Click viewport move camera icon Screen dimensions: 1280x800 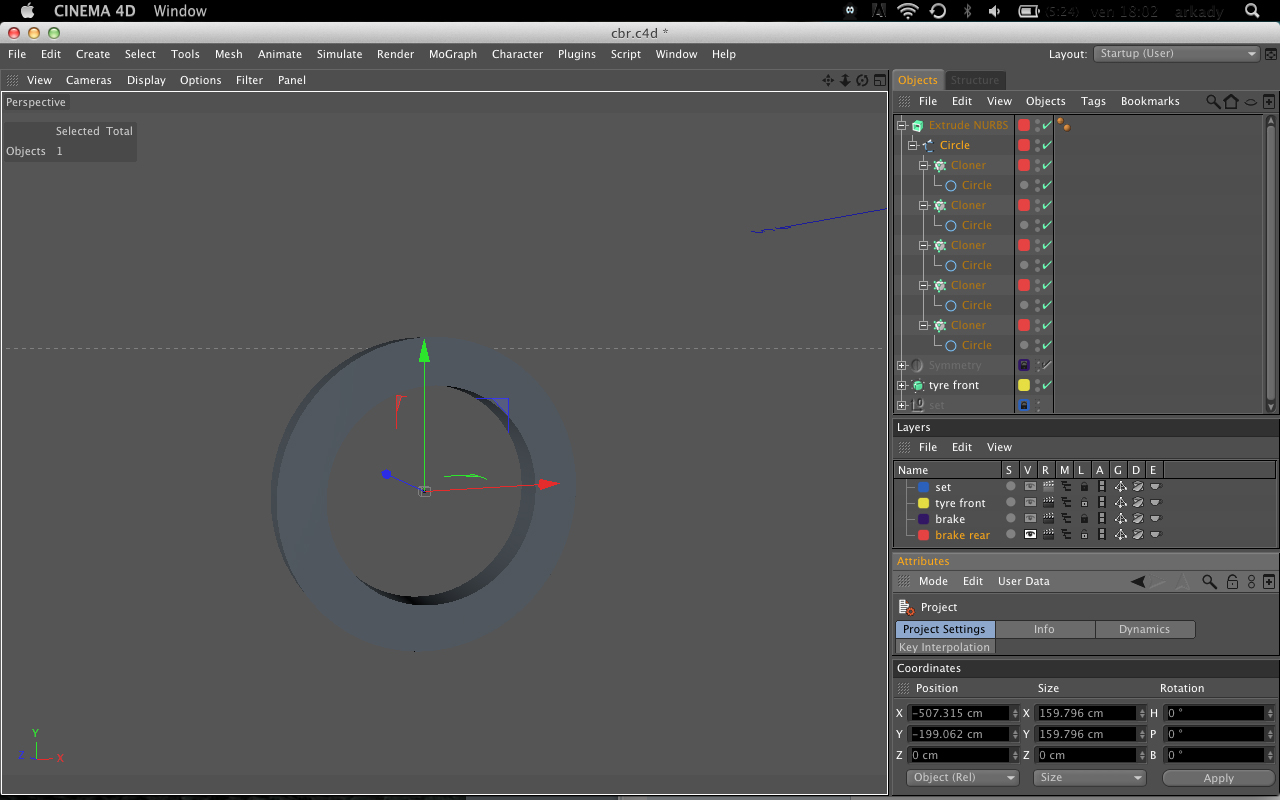click(828, 80)
